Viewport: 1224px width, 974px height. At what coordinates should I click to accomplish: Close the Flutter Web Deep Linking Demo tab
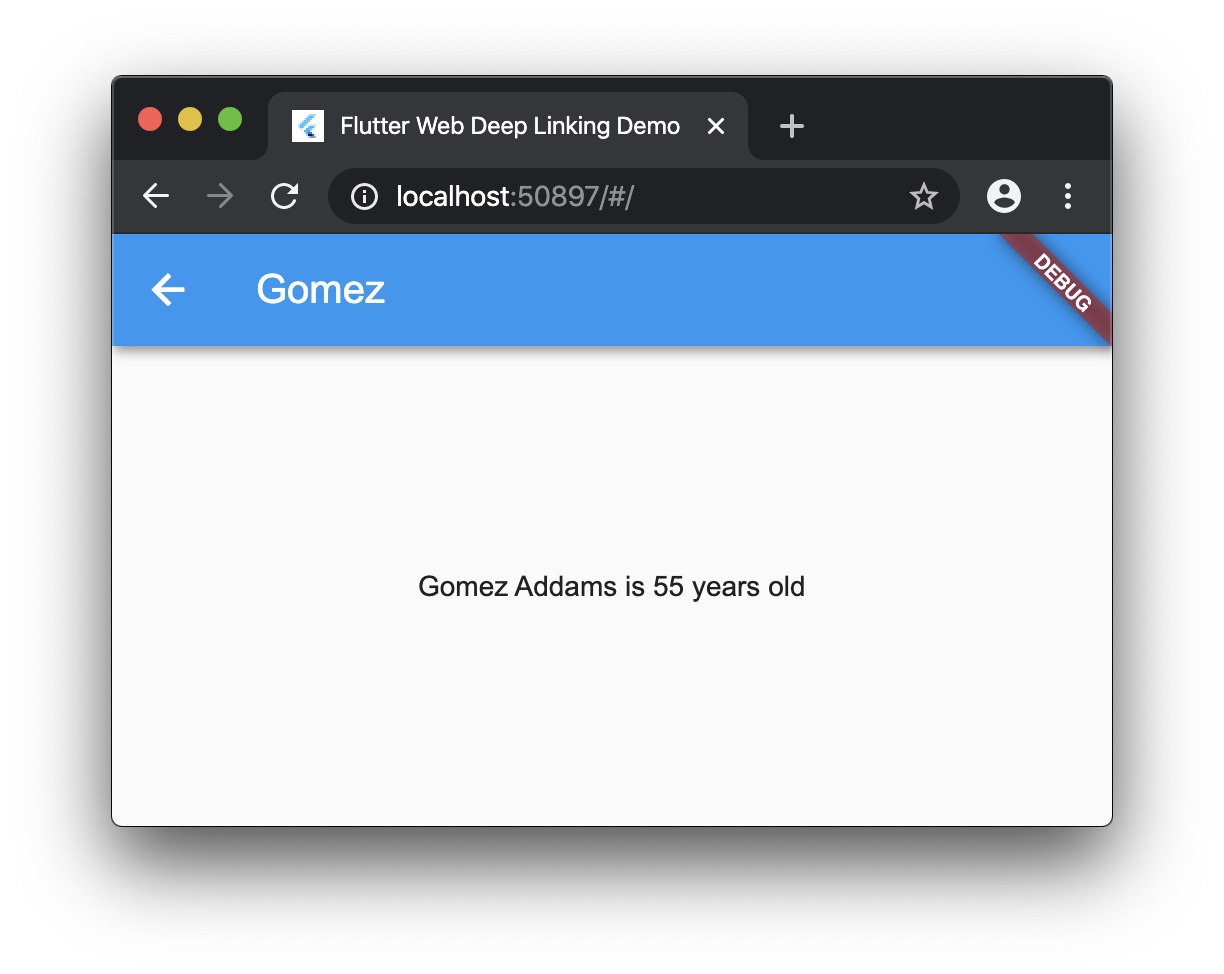(716, 126)
